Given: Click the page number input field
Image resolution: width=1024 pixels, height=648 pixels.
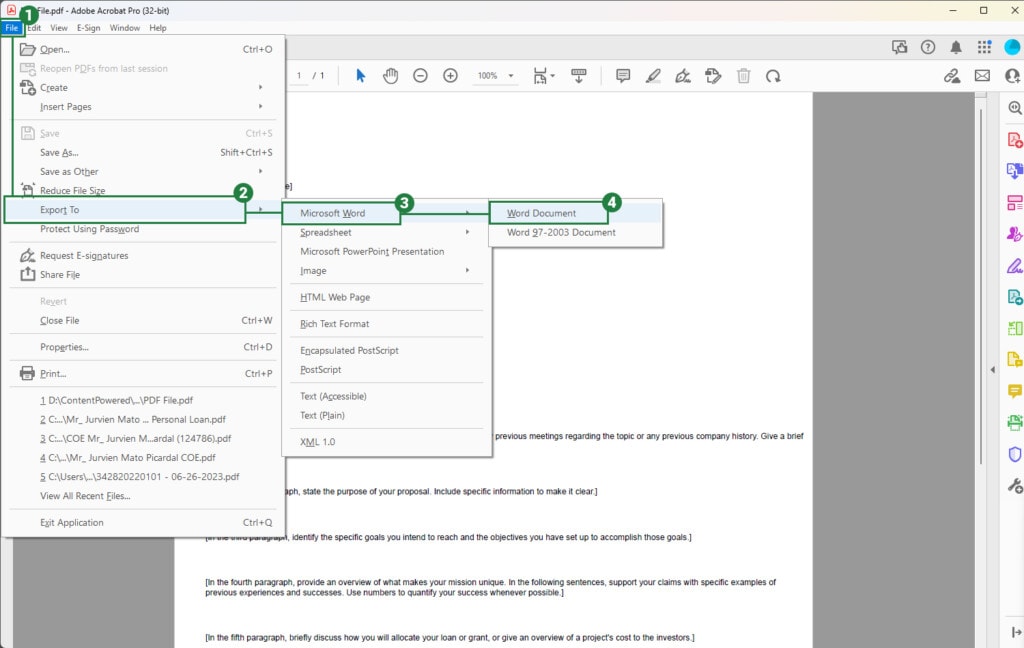Looking at the screenshot, I should [x=299, y=76].
